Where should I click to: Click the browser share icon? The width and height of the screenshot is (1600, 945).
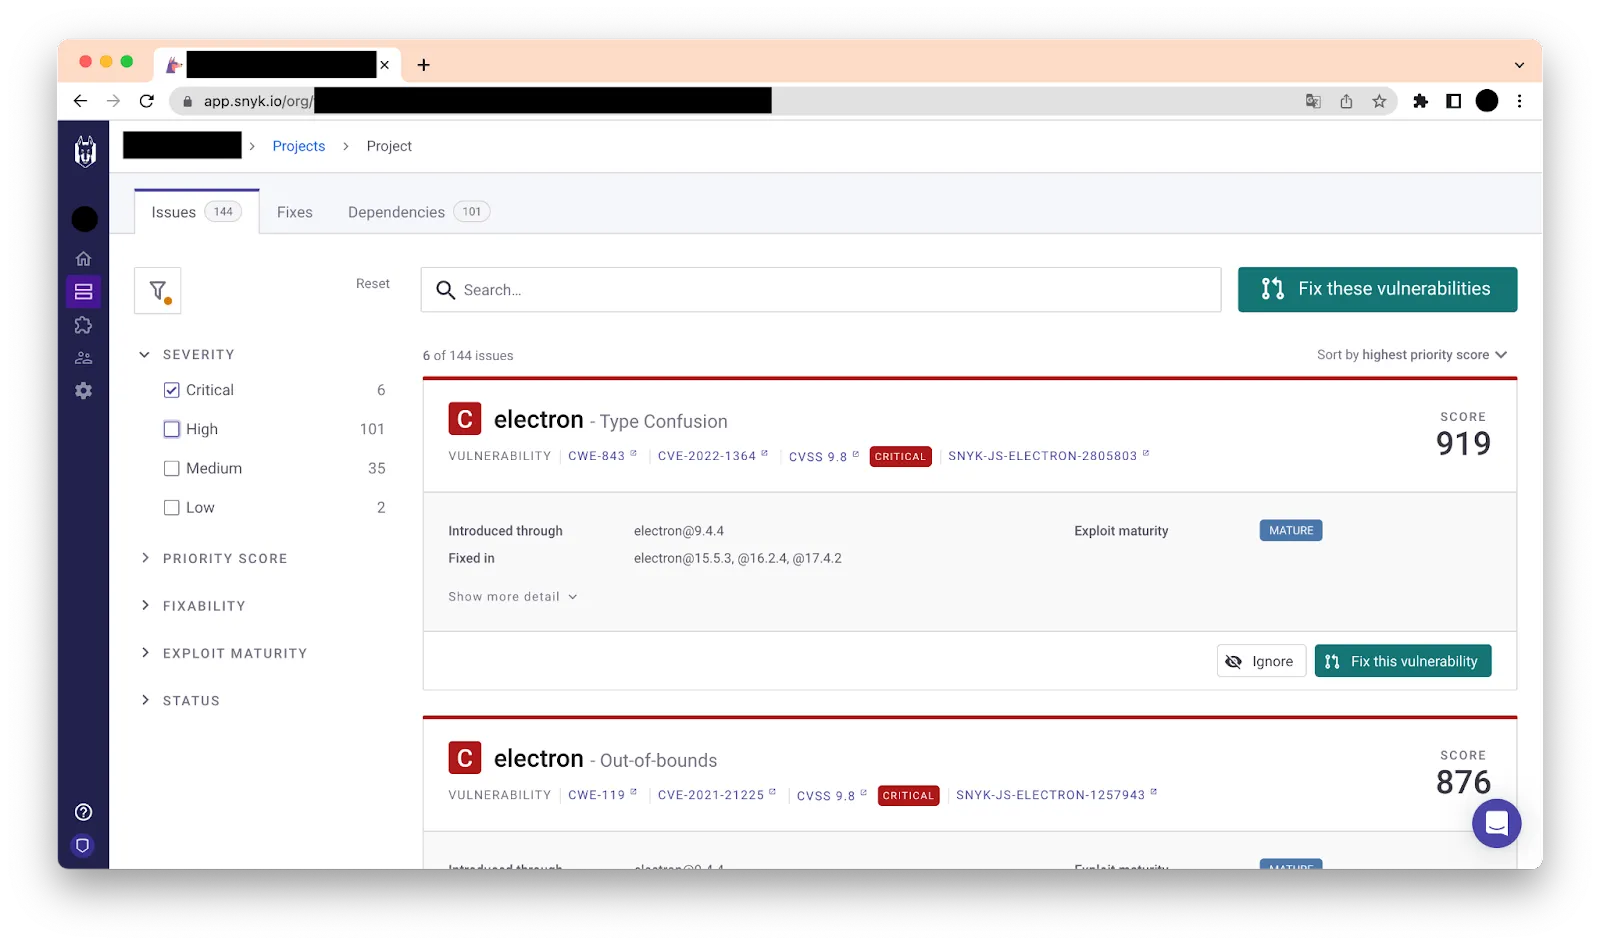coord(1346,101)
